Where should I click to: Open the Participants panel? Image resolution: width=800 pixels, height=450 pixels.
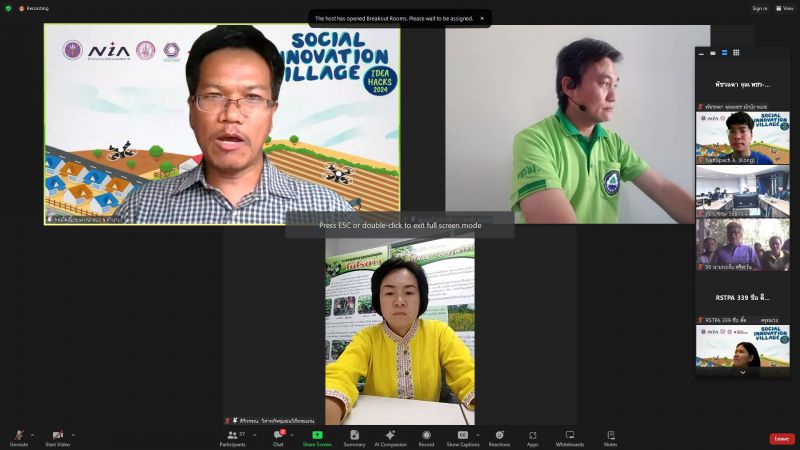pyautogui.click(x=232, y=435)
